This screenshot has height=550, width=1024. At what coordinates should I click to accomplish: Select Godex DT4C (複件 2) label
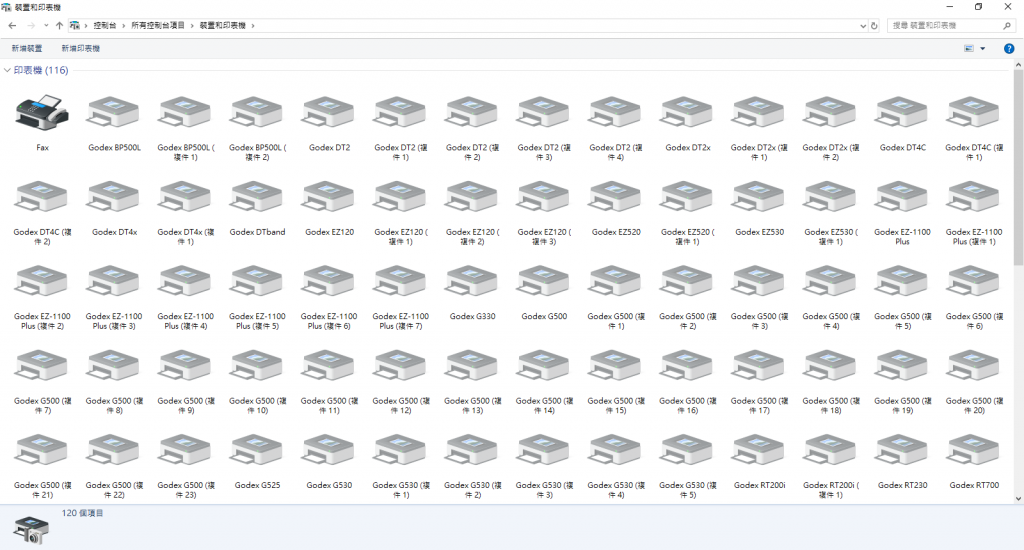point(42,236)
